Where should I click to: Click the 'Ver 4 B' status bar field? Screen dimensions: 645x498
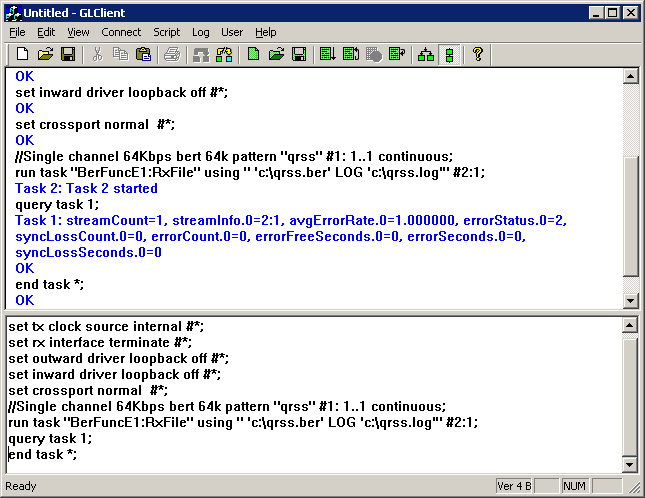(514, 486)
